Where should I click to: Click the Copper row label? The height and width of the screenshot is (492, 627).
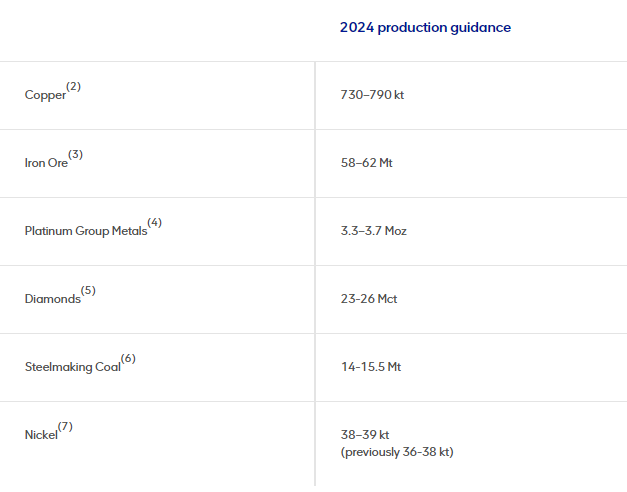click(45, 95)
